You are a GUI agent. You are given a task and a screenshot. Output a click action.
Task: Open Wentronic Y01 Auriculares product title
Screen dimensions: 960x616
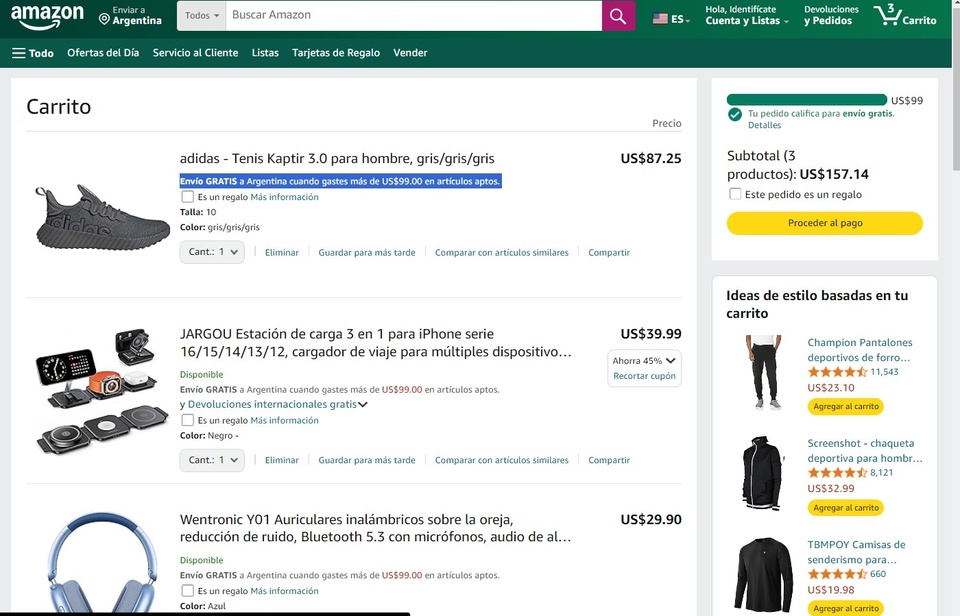(375, 528)
